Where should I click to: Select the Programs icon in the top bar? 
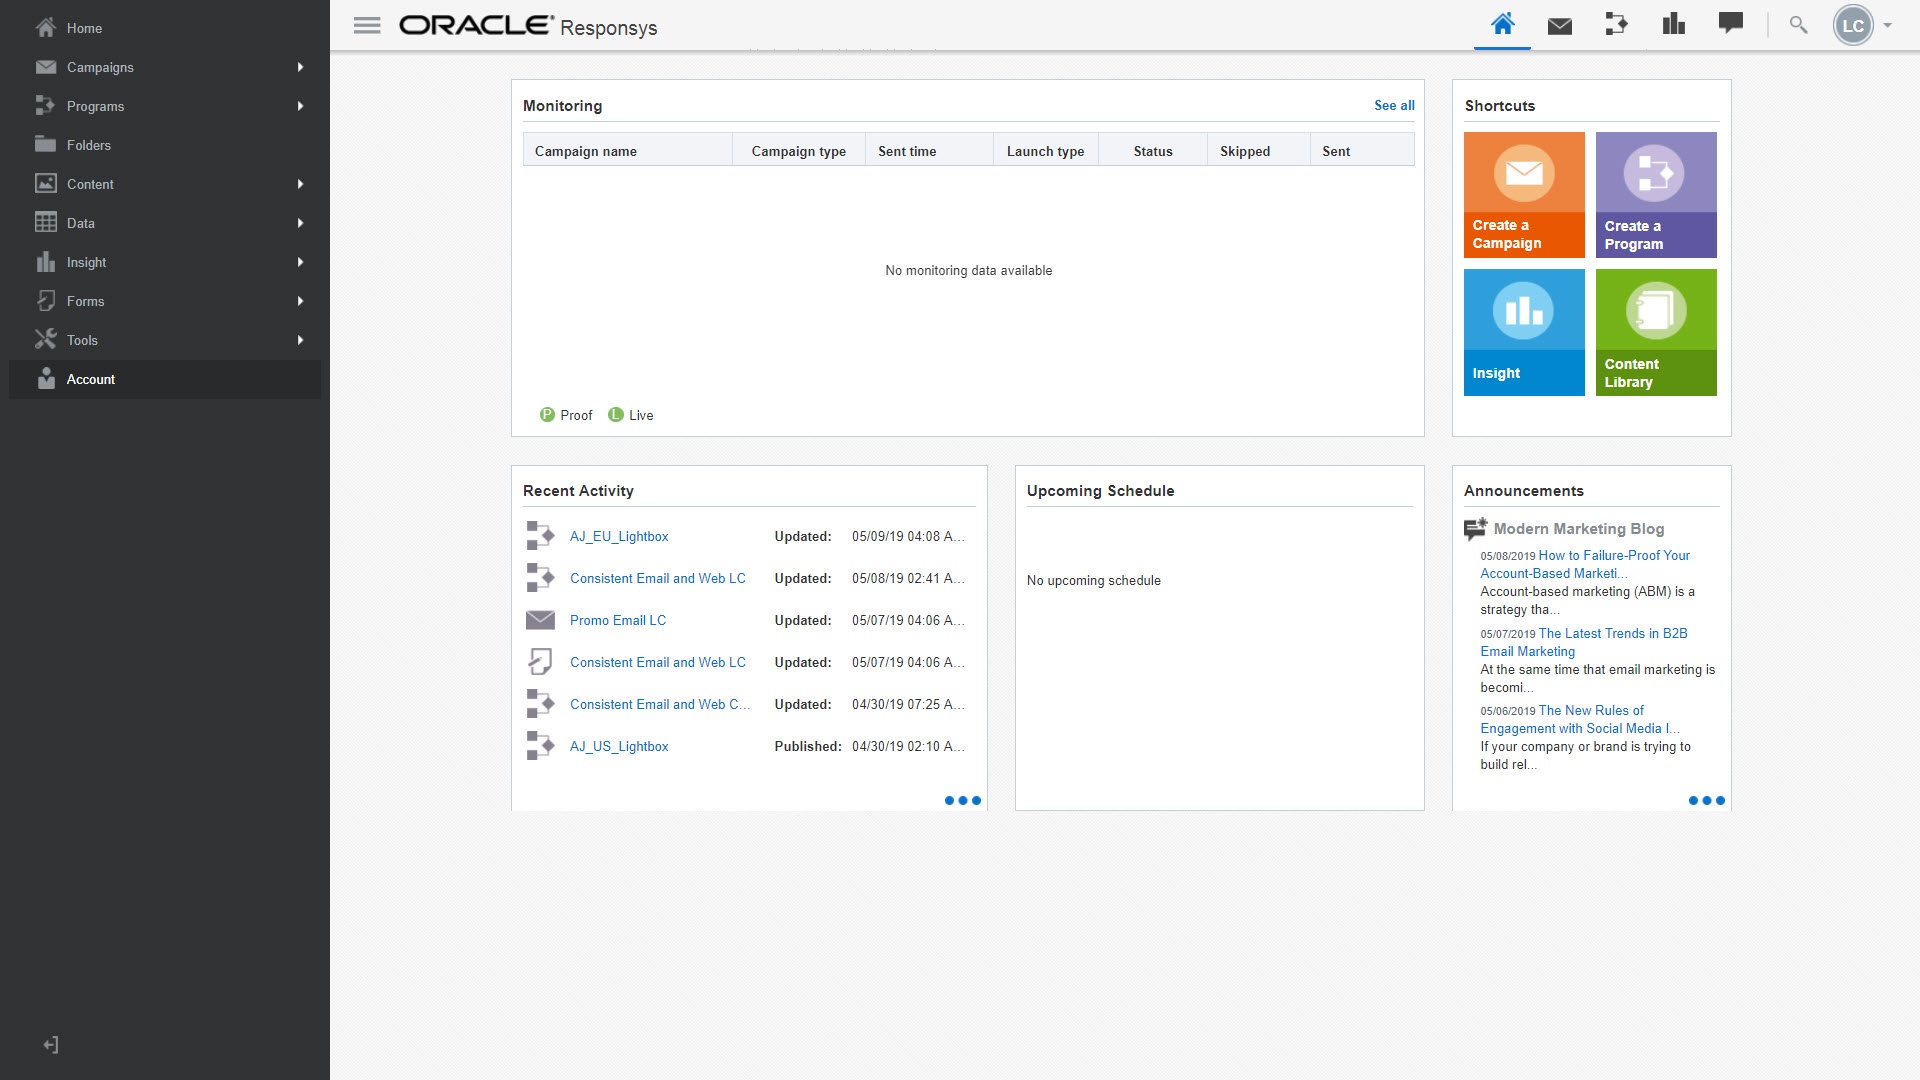point(1616,24)
